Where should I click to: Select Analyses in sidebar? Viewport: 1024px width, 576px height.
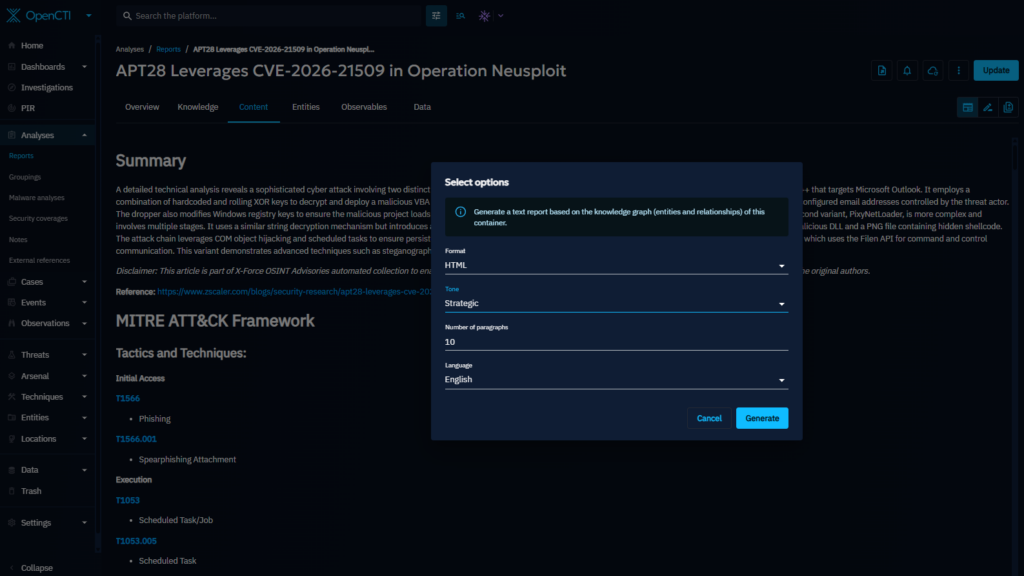click(37, 135)
